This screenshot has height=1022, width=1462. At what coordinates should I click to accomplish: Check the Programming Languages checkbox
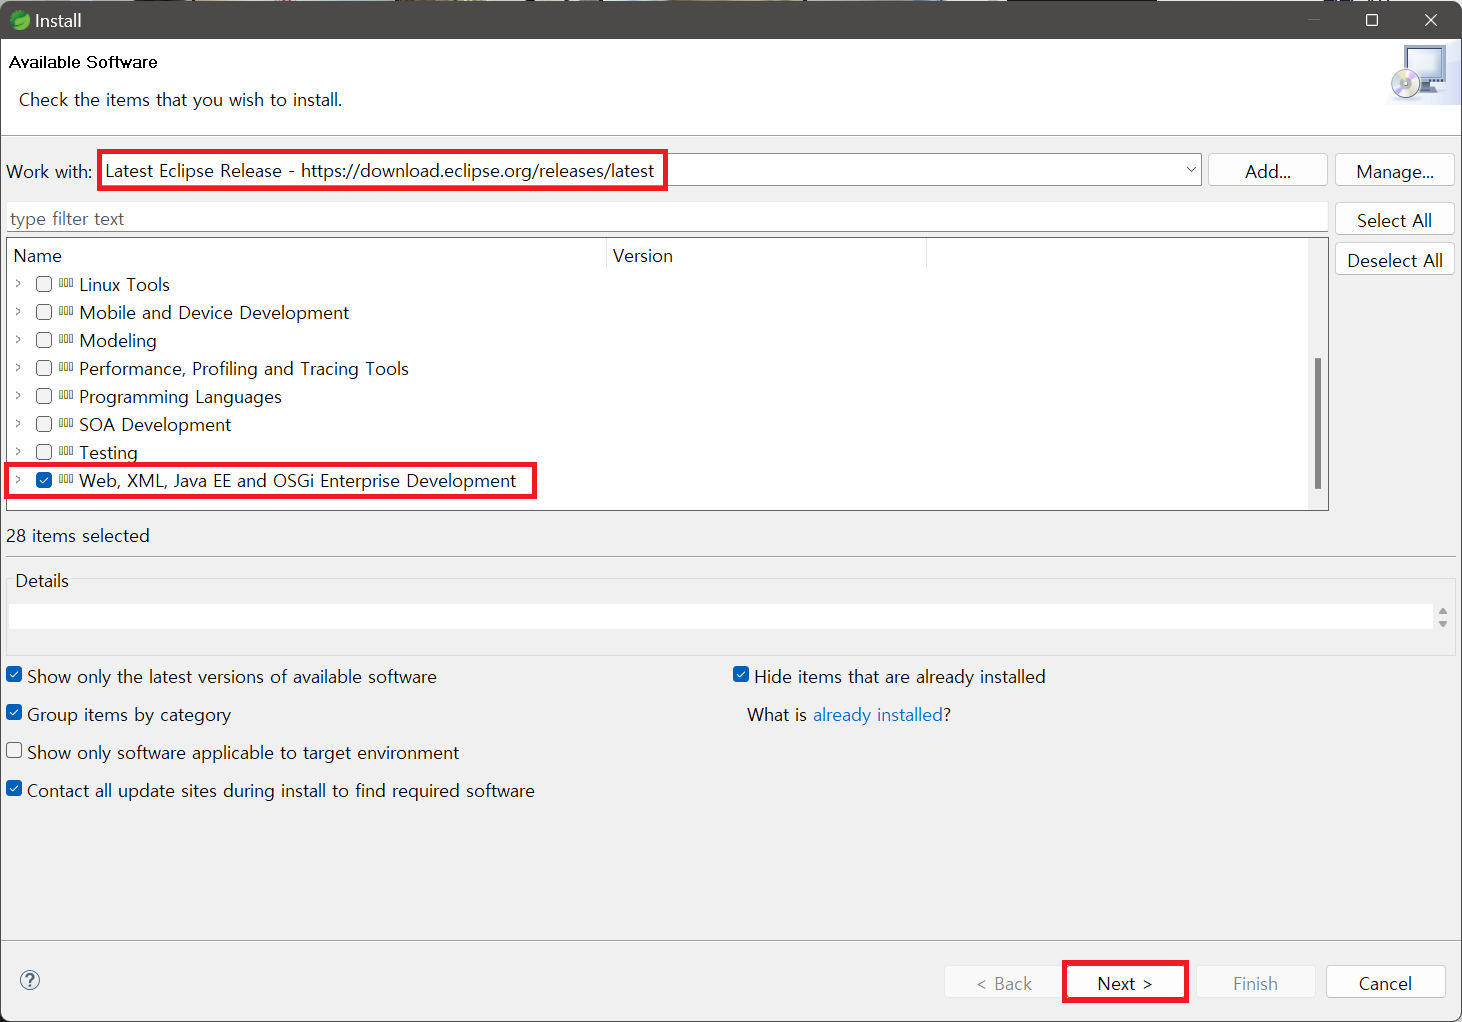click(x=44, y=396)
